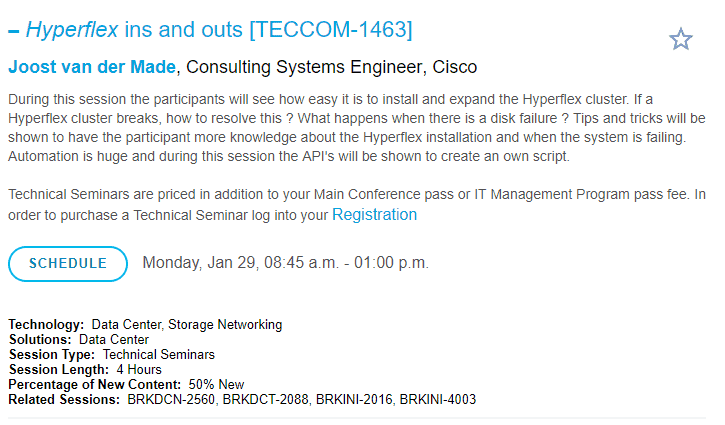725x425 pixels.
Task: View speaker Joost van der Made's profile
Action: pos(92,67)
